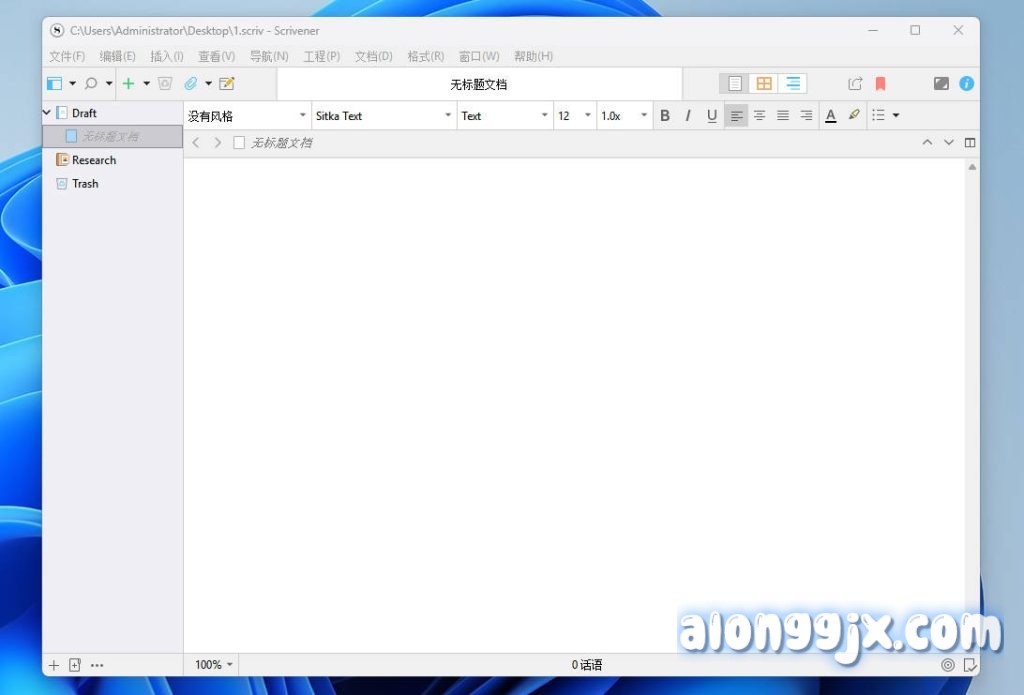This screenshot has height=695, width=1024.
Task: Click the text color button
Action: pyautogui.click(x=830, y=116)
